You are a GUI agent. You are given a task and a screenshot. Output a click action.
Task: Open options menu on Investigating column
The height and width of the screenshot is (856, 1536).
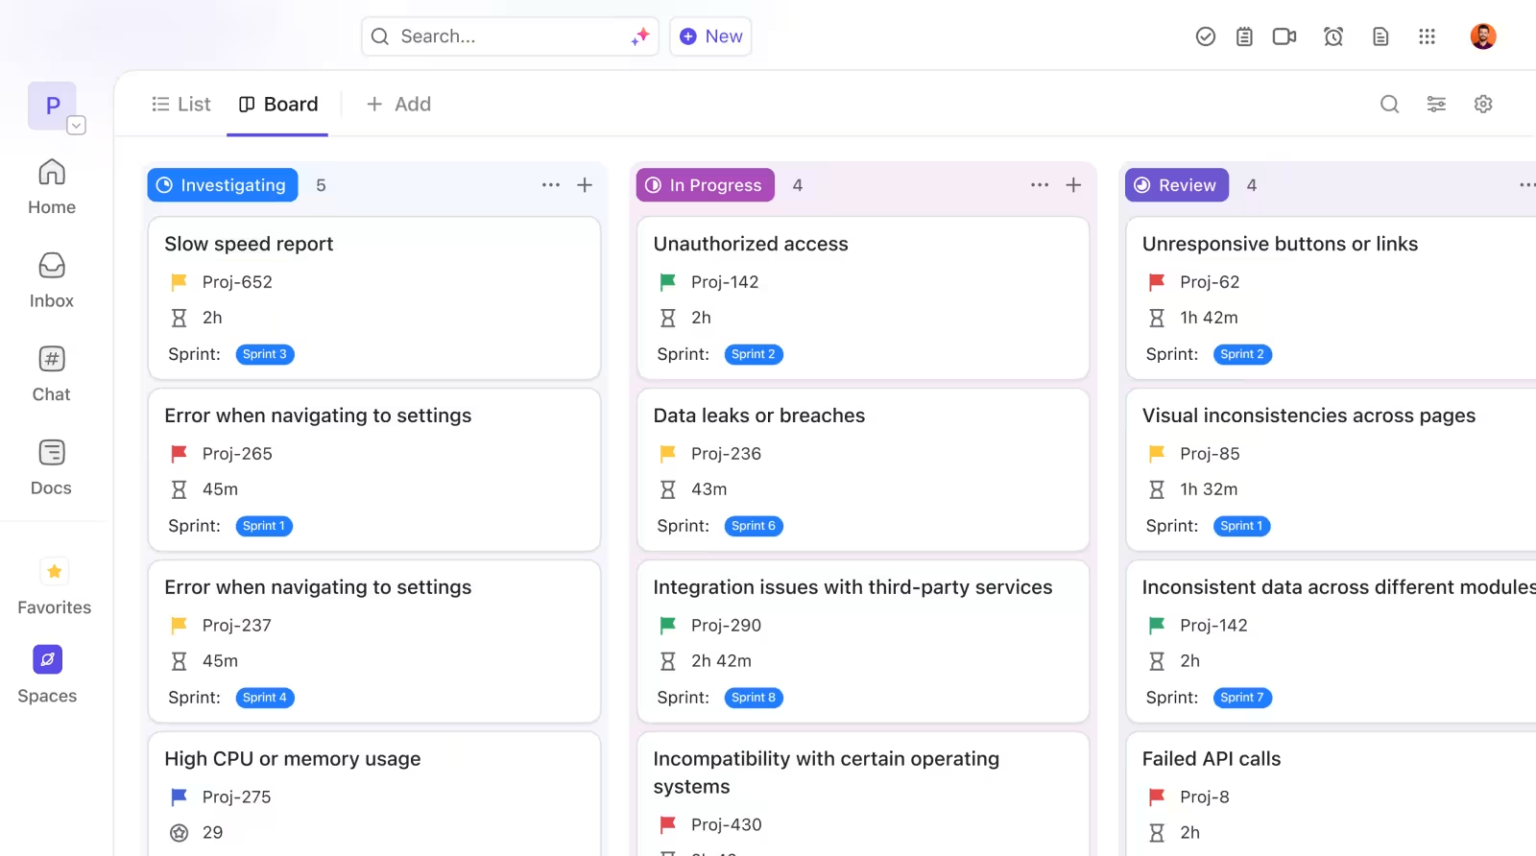[x=551, y=185]
